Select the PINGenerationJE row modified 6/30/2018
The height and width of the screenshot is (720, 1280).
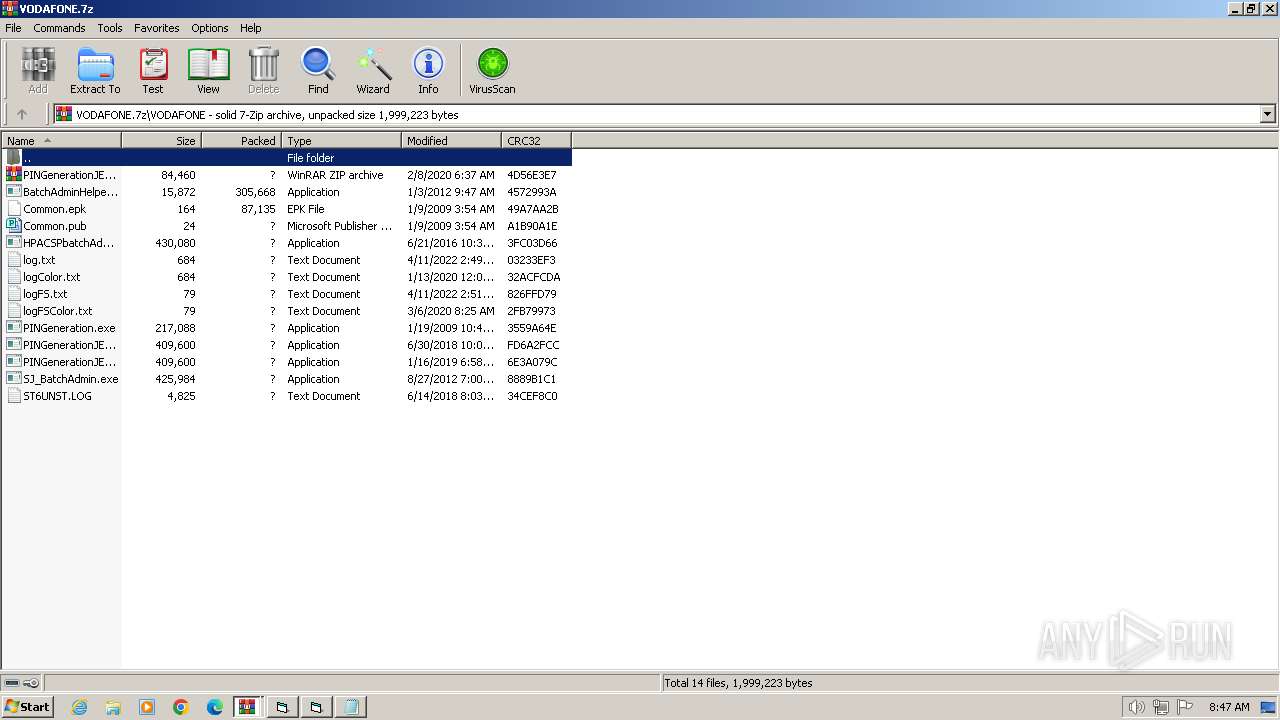click(287, 345)
